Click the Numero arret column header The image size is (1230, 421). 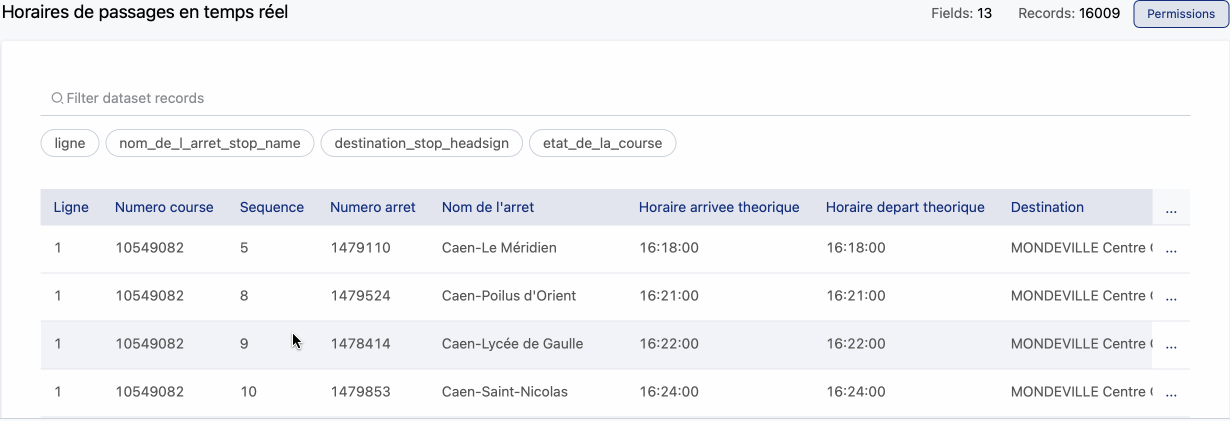point(373,207)
